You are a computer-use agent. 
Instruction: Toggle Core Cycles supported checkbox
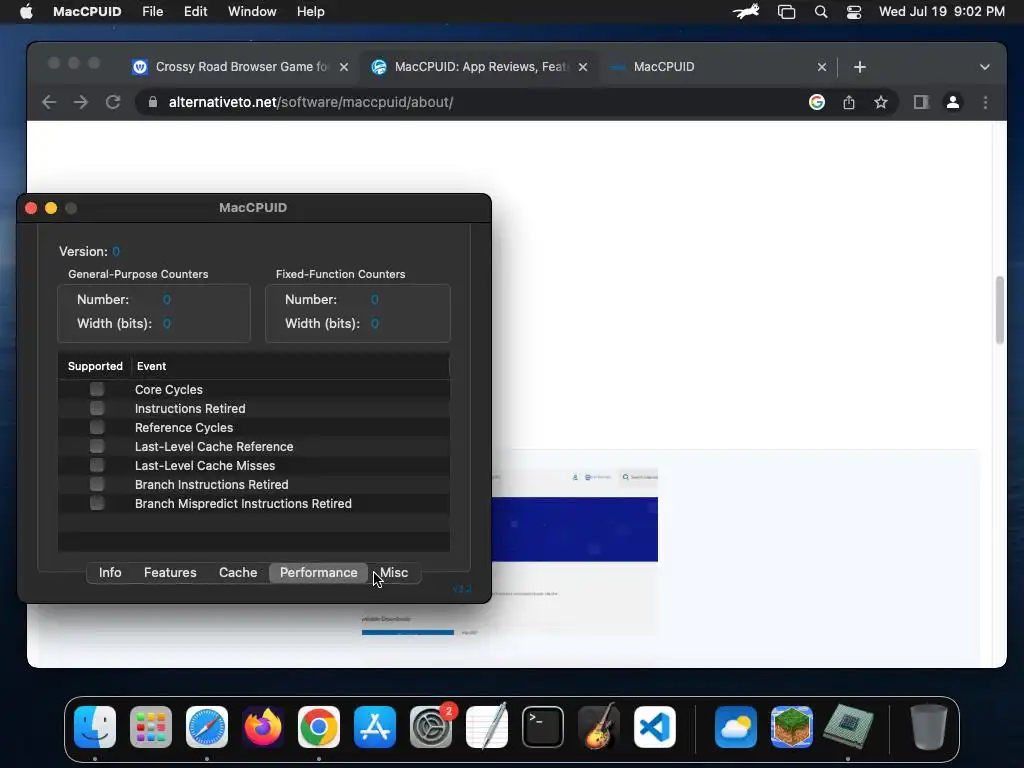pos(97,389)
